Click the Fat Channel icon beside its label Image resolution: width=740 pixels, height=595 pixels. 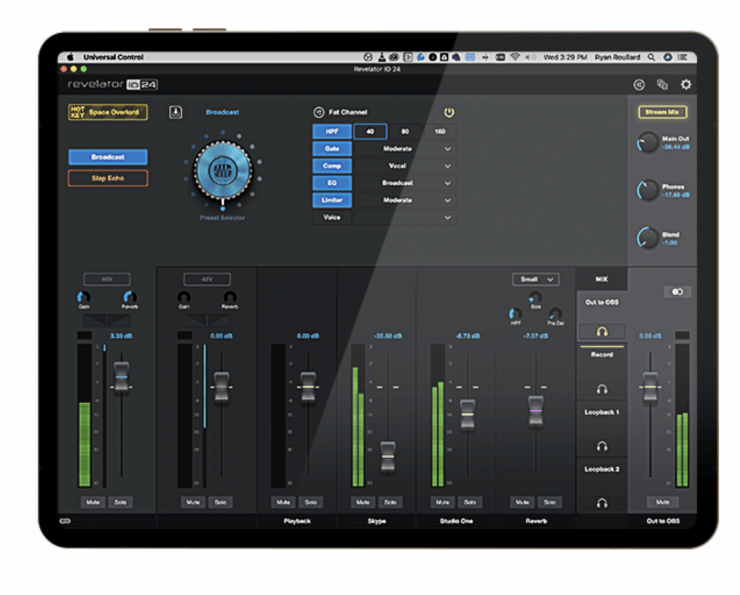tap(319, 113)
